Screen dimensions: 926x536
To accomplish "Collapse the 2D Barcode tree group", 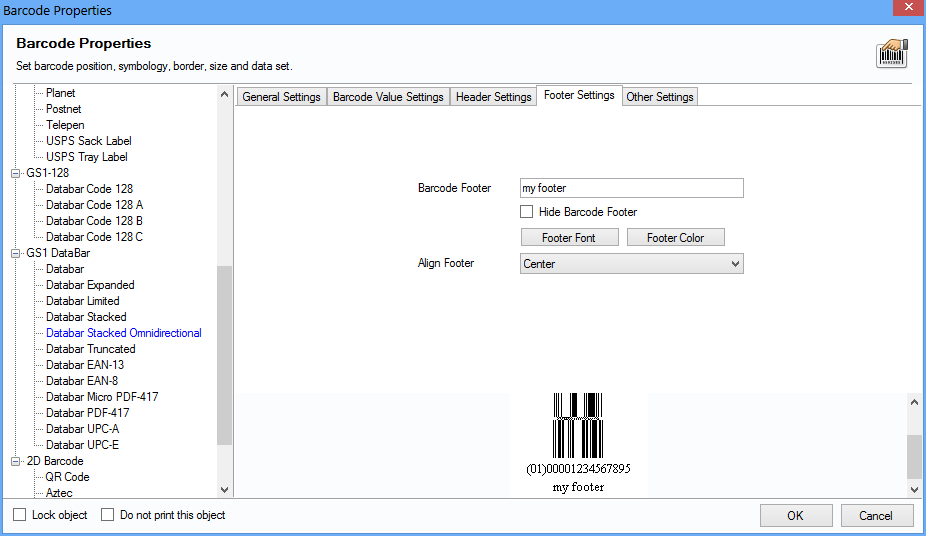I will coord(16,462).
